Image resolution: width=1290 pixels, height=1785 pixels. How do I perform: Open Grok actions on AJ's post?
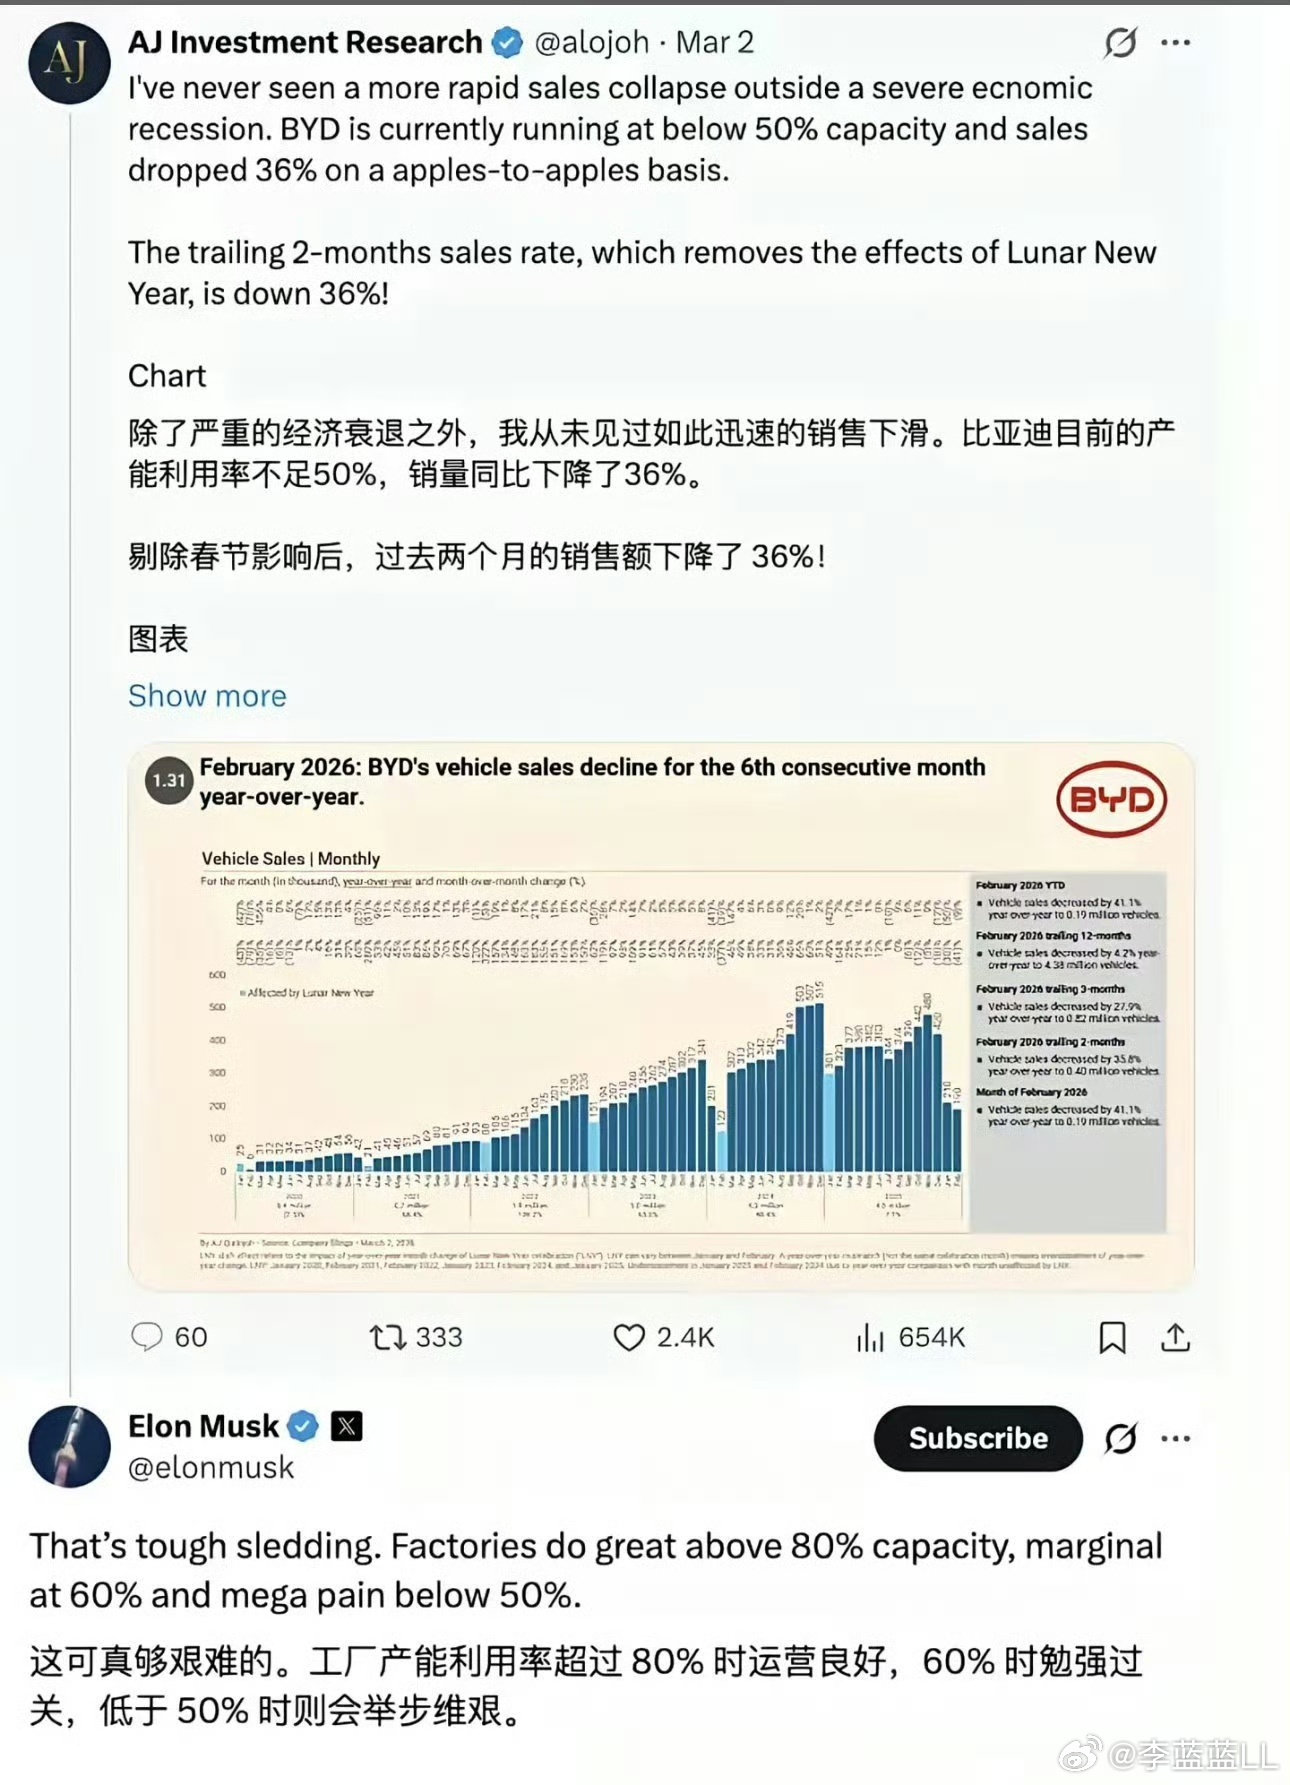click(x=1120, y=42)
